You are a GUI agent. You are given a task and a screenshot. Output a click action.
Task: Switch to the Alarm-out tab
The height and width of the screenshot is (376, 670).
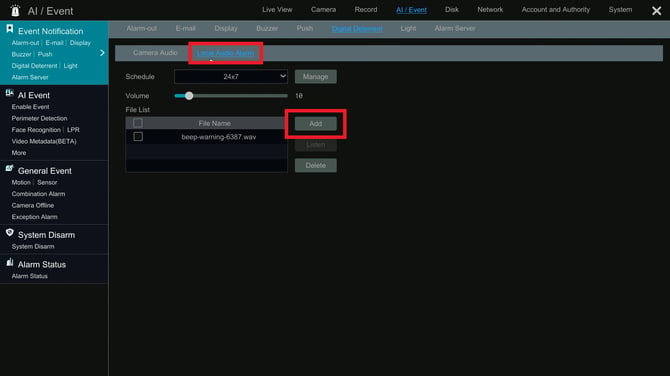[141, 28]
